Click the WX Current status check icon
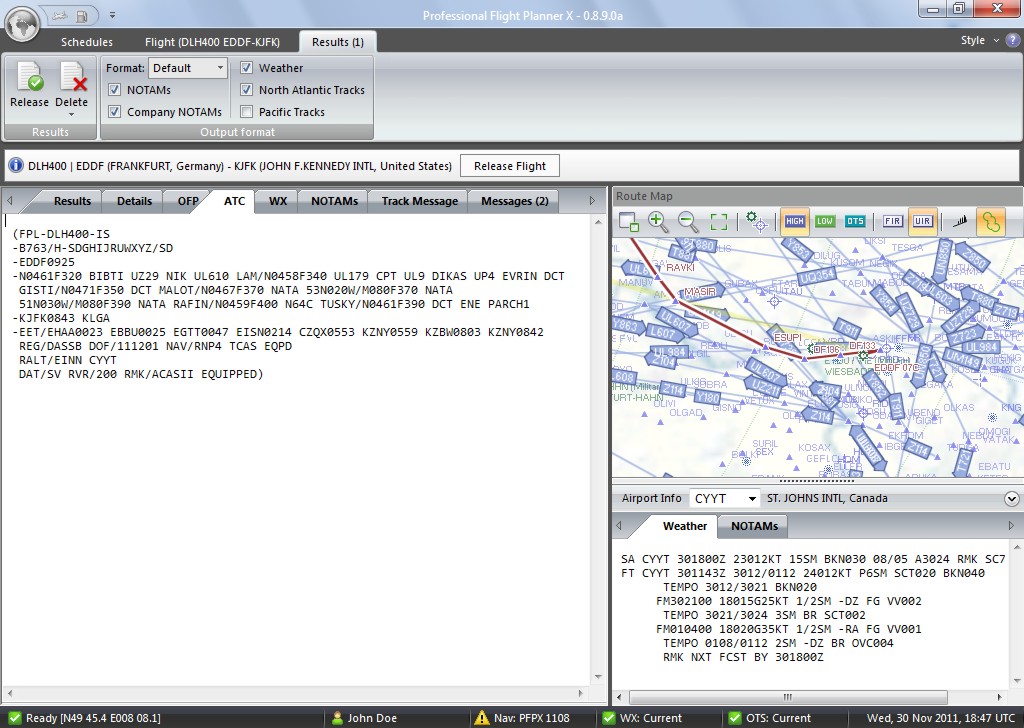The height and width of the screenshot is (728, 1024). pos(609,718)
